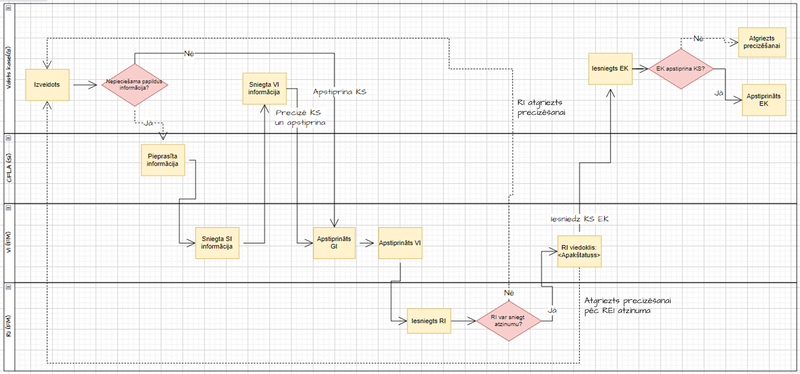800x374 pixels.
Task: Select the 'Pieprasīta informācija' box
Action: 163,160
